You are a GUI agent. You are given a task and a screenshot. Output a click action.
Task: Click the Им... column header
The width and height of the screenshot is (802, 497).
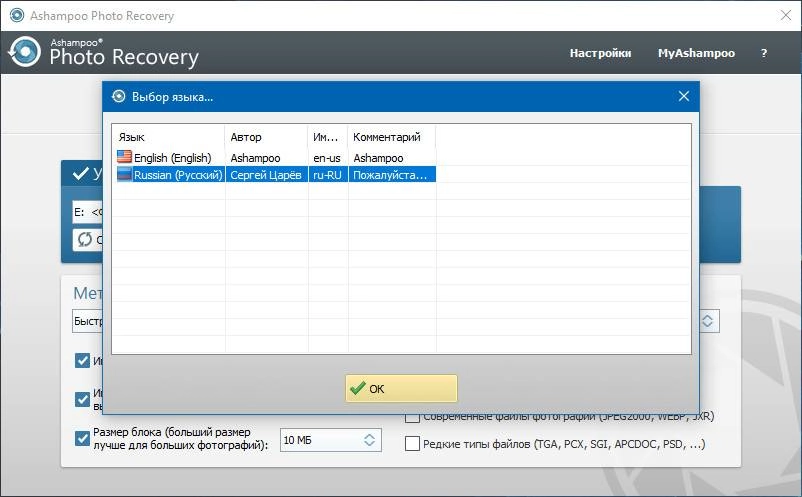(328, 137)
